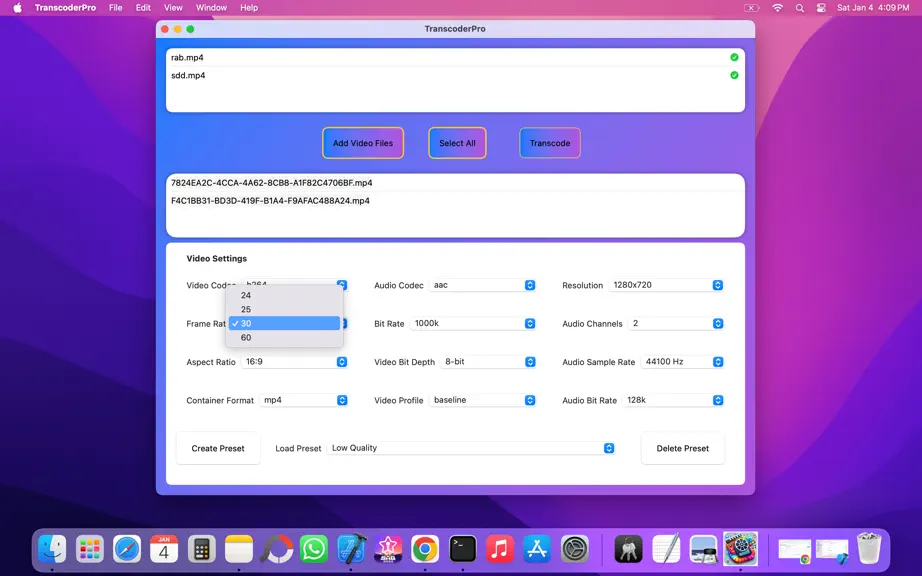
Task: Open System Preferences from the dock
Action: [x=574, y=550]
